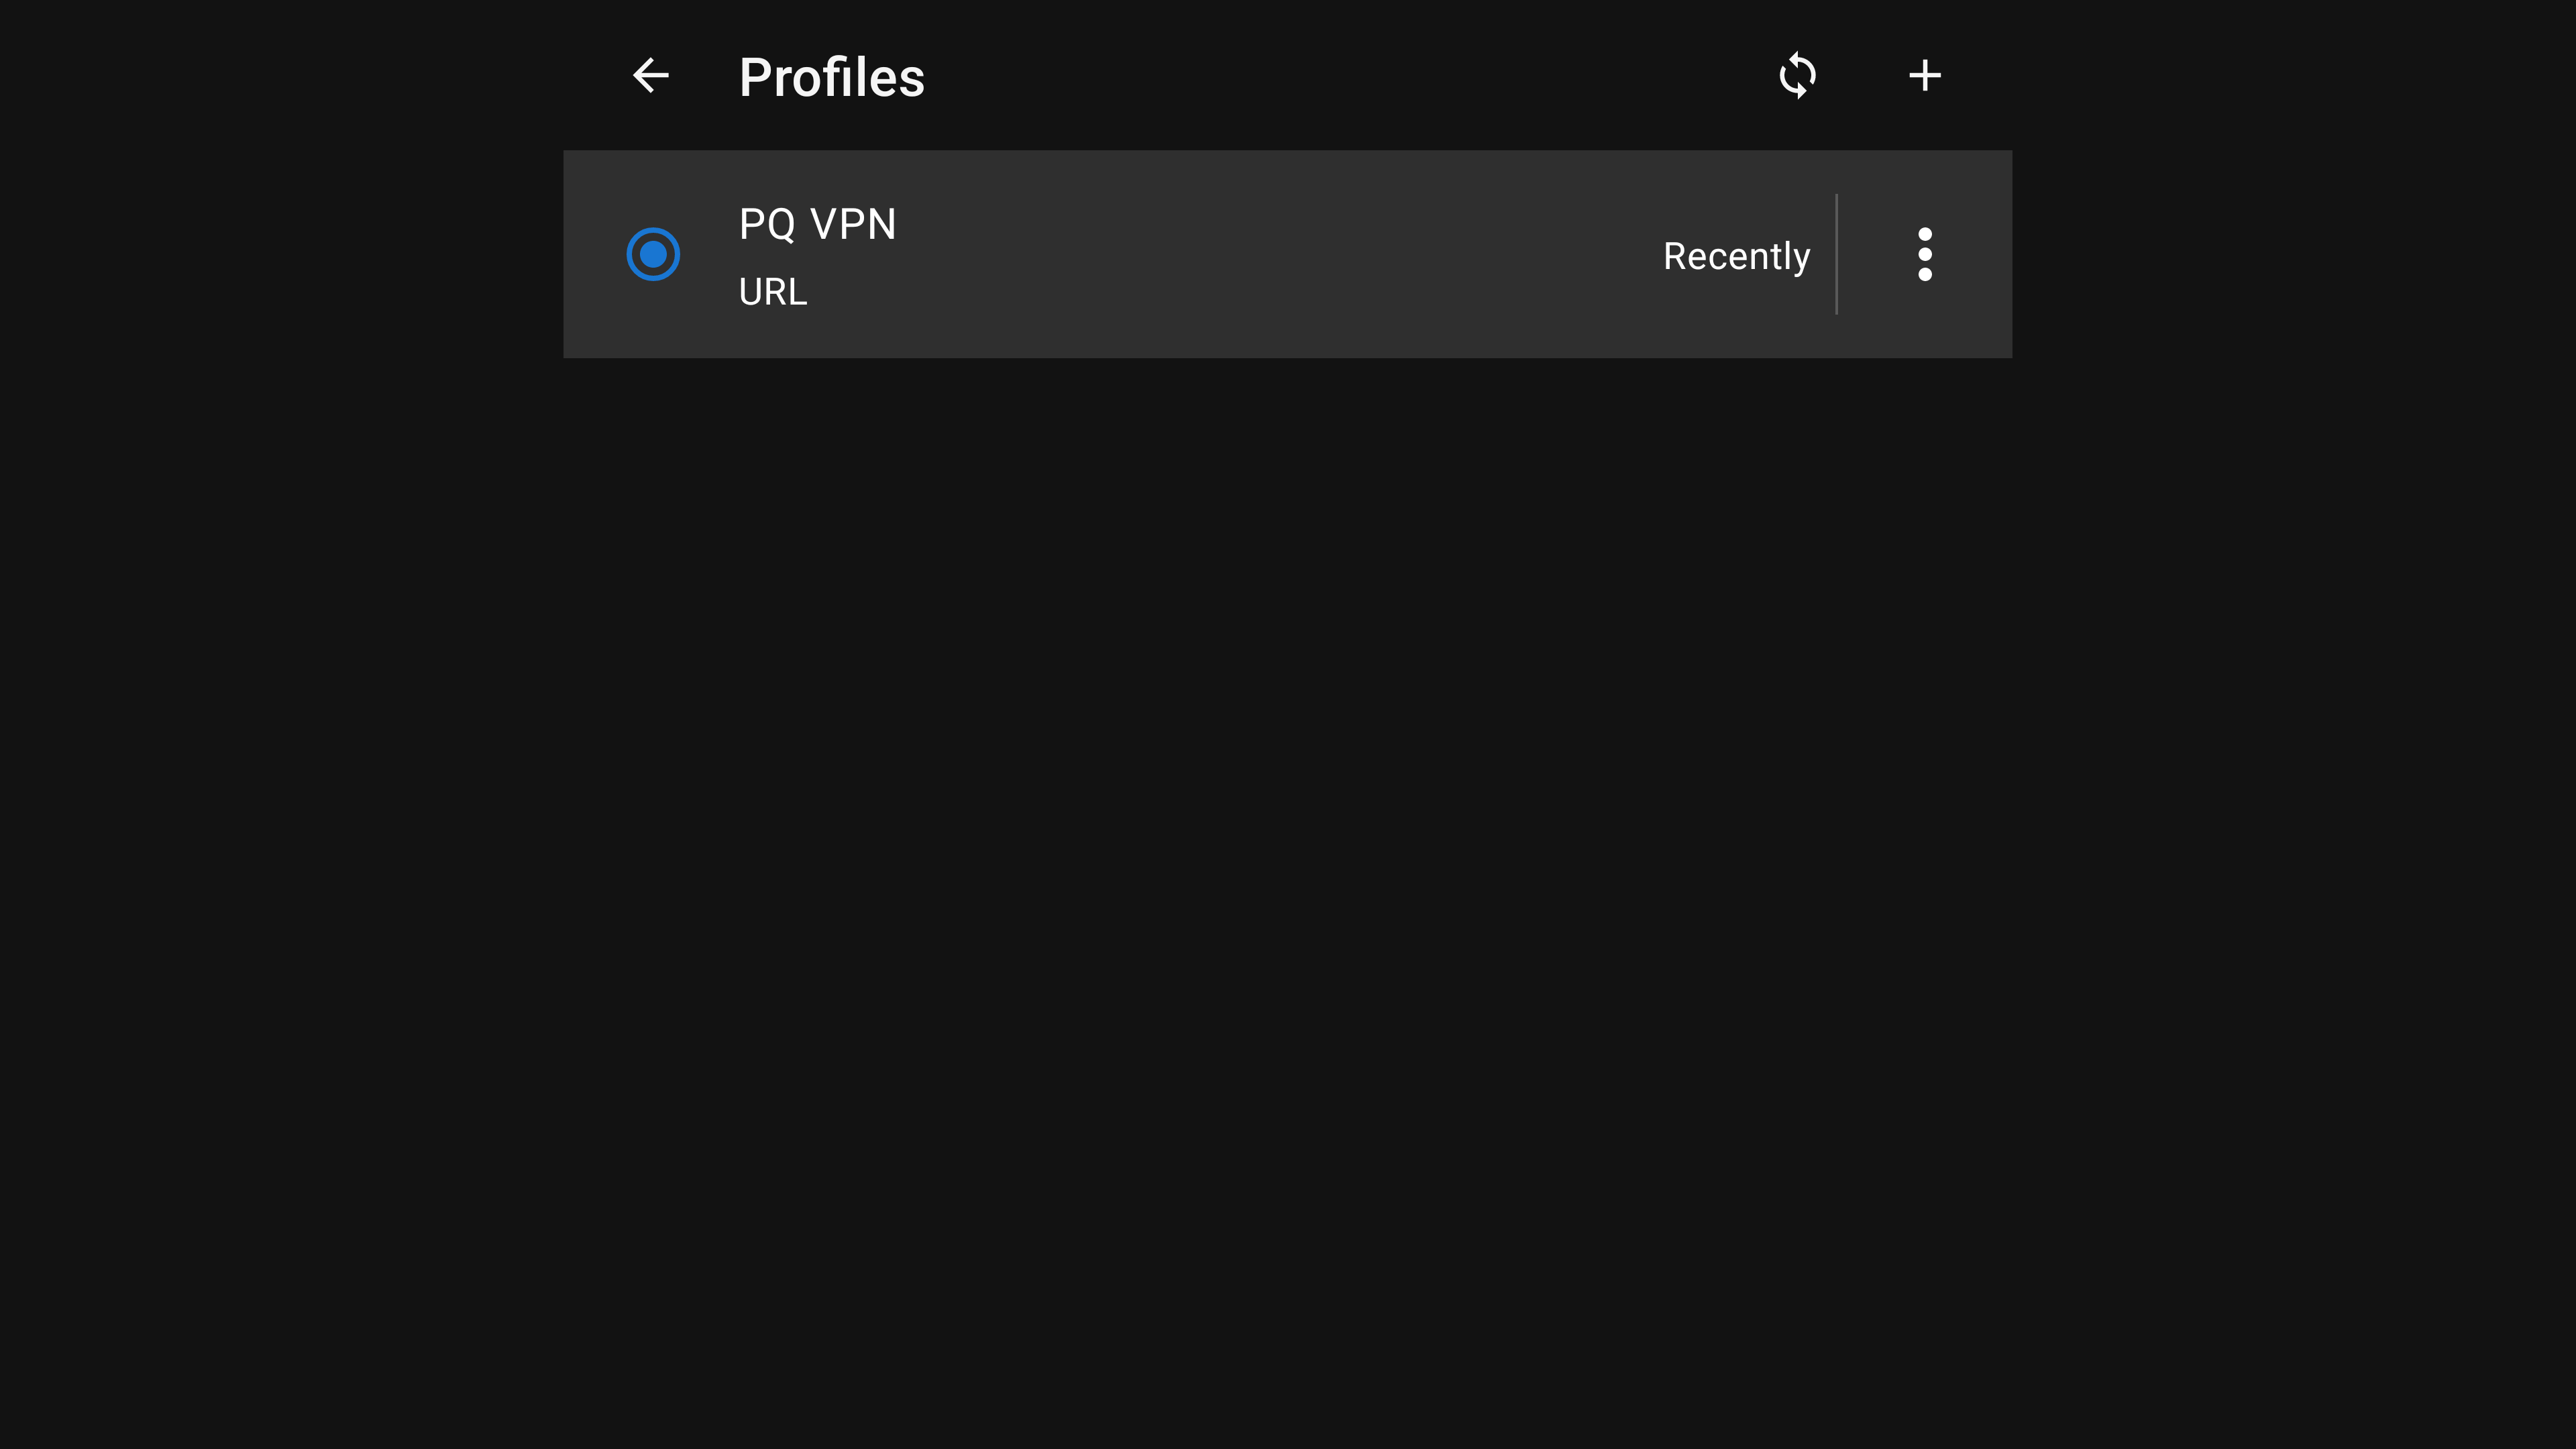Click the PQ VPN profile name
Screen dimensions: 2576x1449
pos(817,224)
